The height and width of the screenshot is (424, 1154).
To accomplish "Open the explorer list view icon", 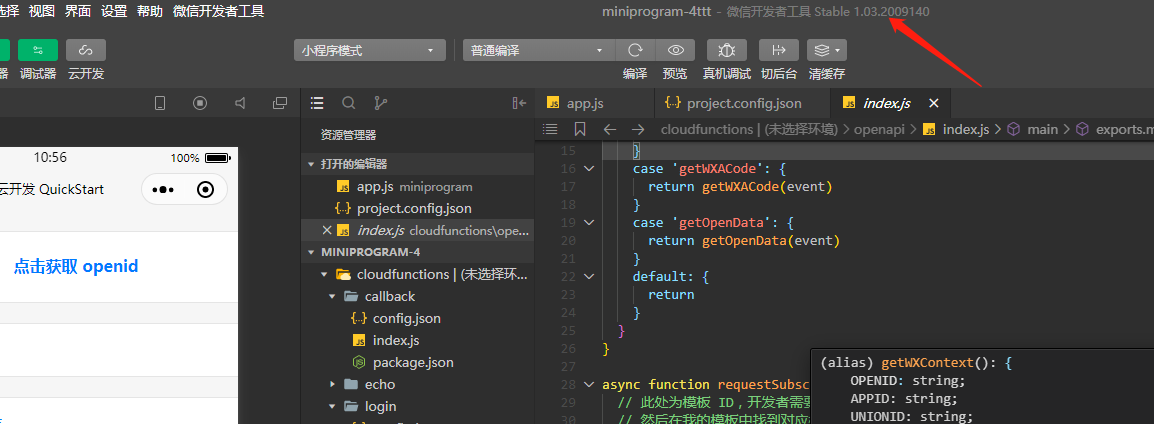I will point(317,103).
